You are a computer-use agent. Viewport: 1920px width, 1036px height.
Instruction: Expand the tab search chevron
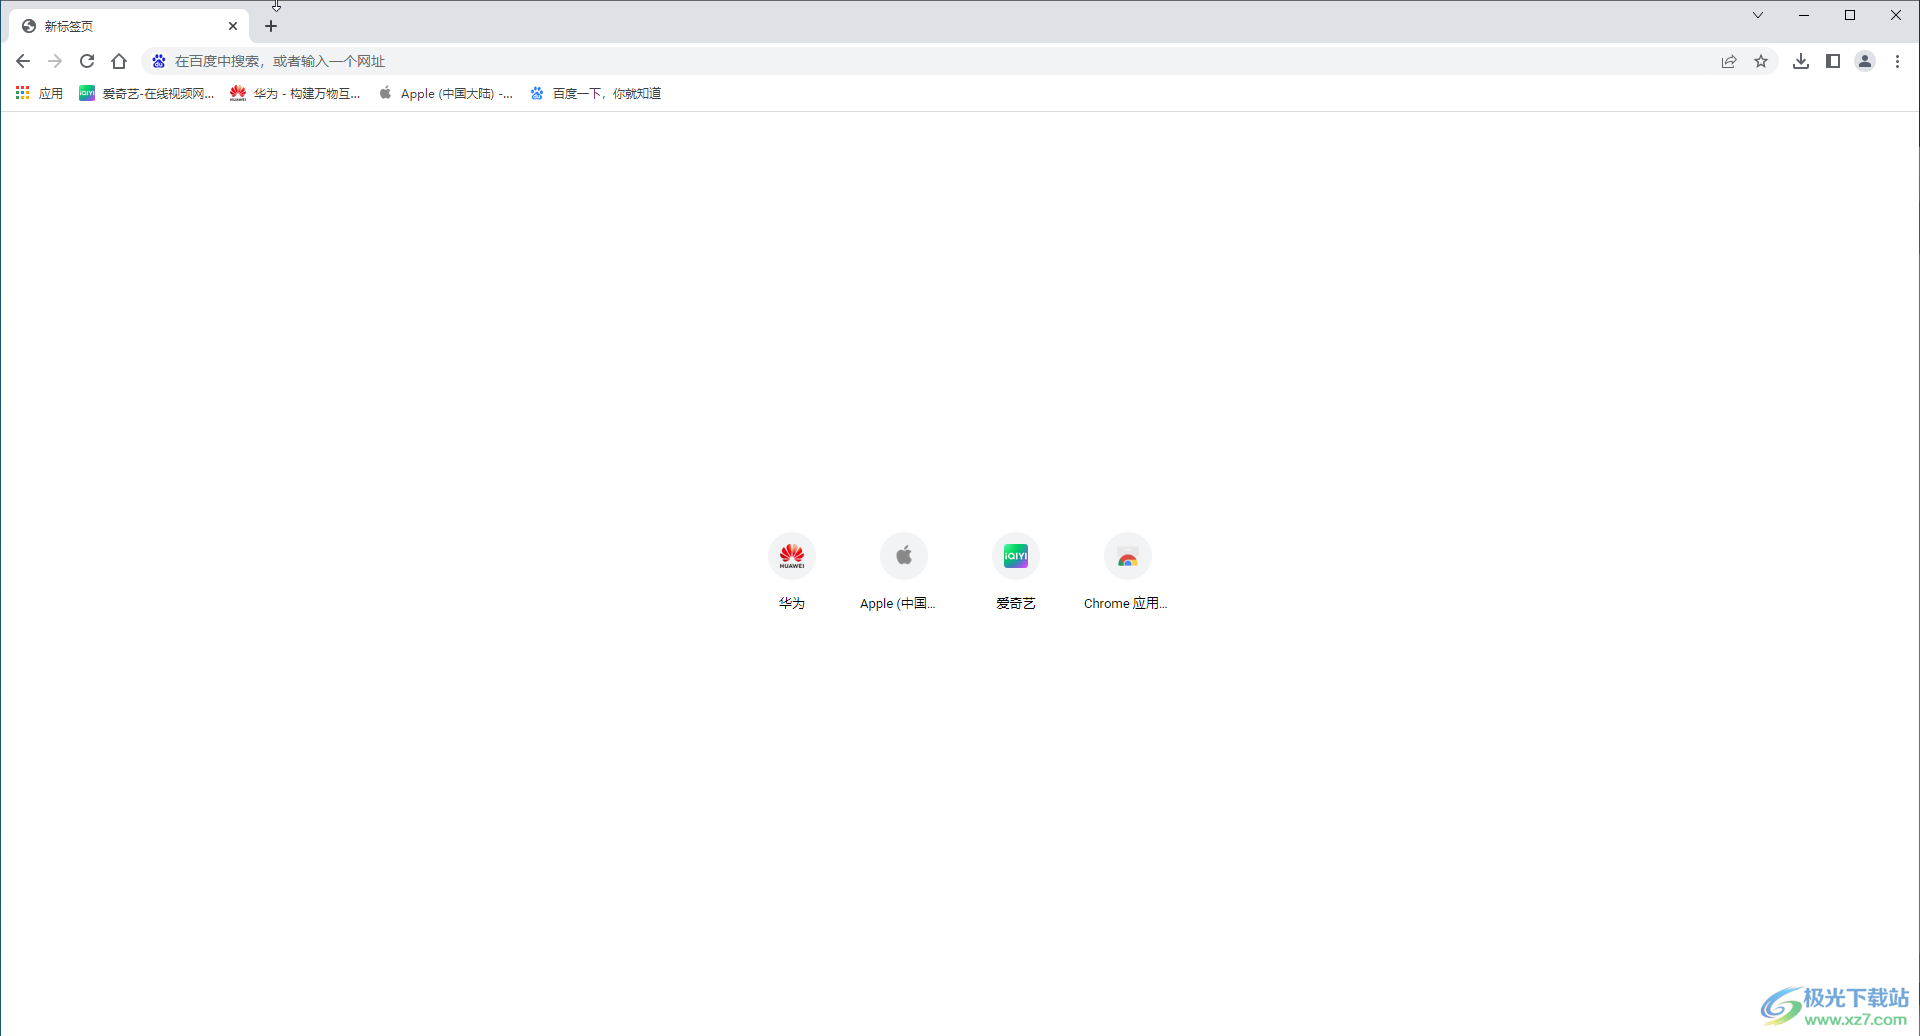pos(1758,15)
